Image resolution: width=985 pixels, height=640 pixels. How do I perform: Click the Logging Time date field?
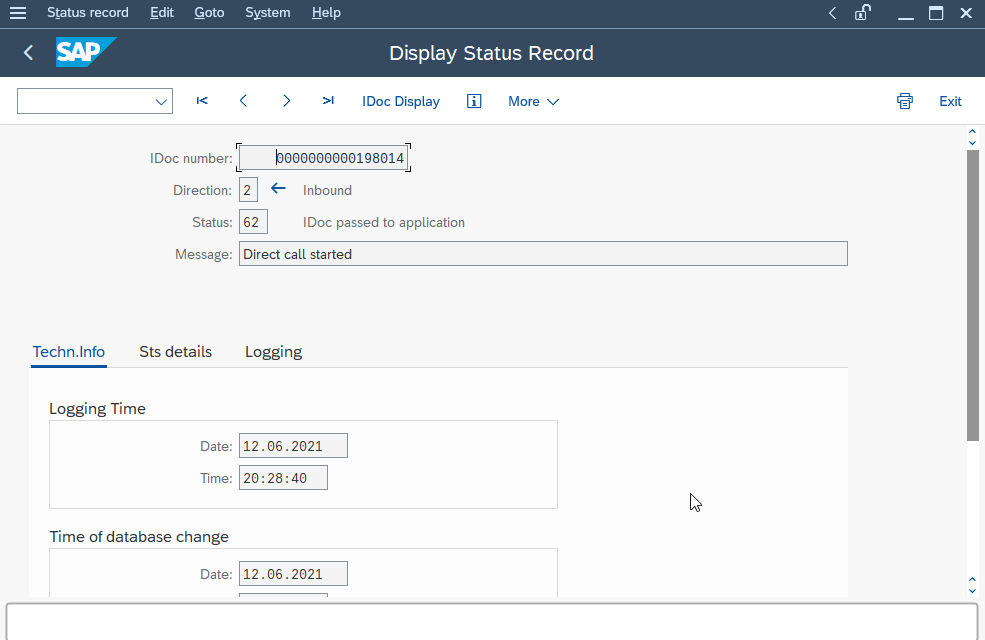293,446
